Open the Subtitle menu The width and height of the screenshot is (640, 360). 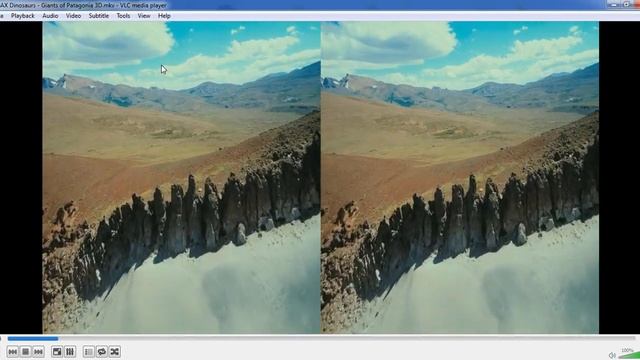99,16
